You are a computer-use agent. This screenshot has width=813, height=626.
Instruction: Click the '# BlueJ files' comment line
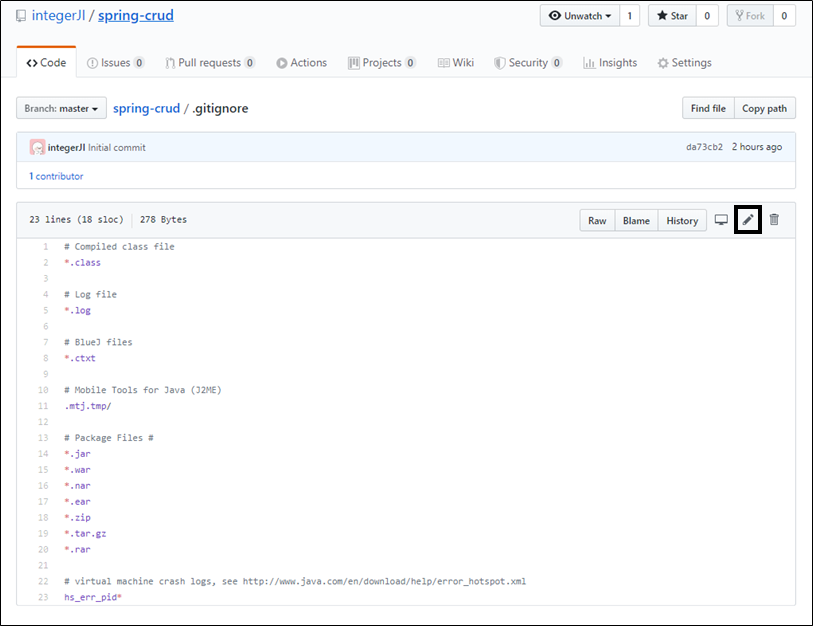[99, 342]
